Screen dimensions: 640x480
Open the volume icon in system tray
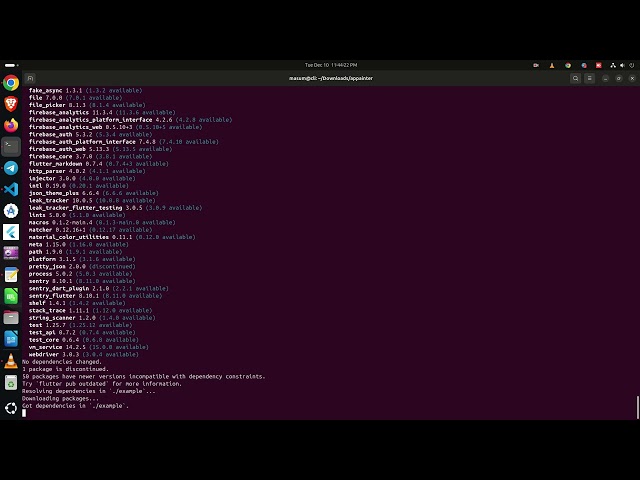tap(622, 65)
